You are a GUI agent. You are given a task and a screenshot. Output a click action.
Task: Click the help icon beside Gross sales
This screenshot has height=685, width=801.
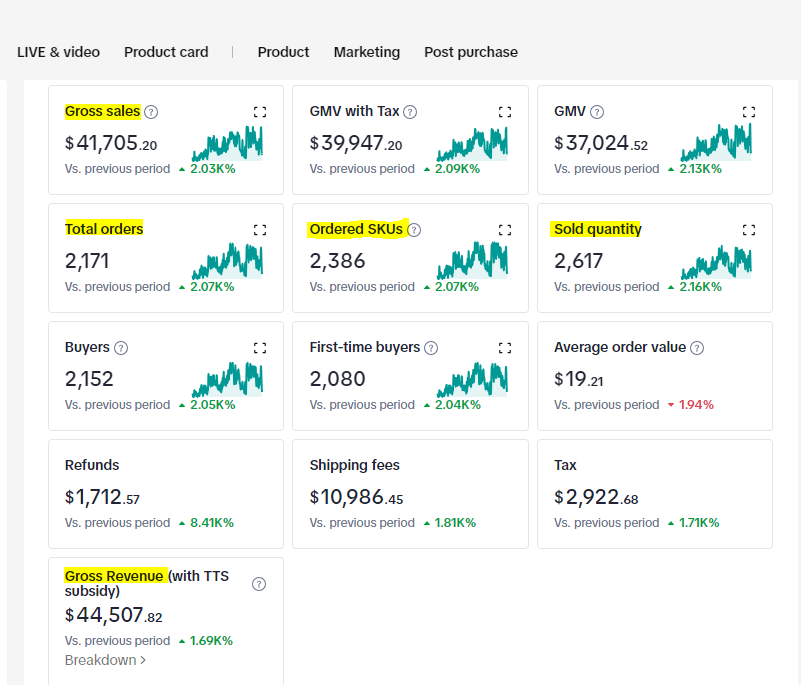pos(151,112)
